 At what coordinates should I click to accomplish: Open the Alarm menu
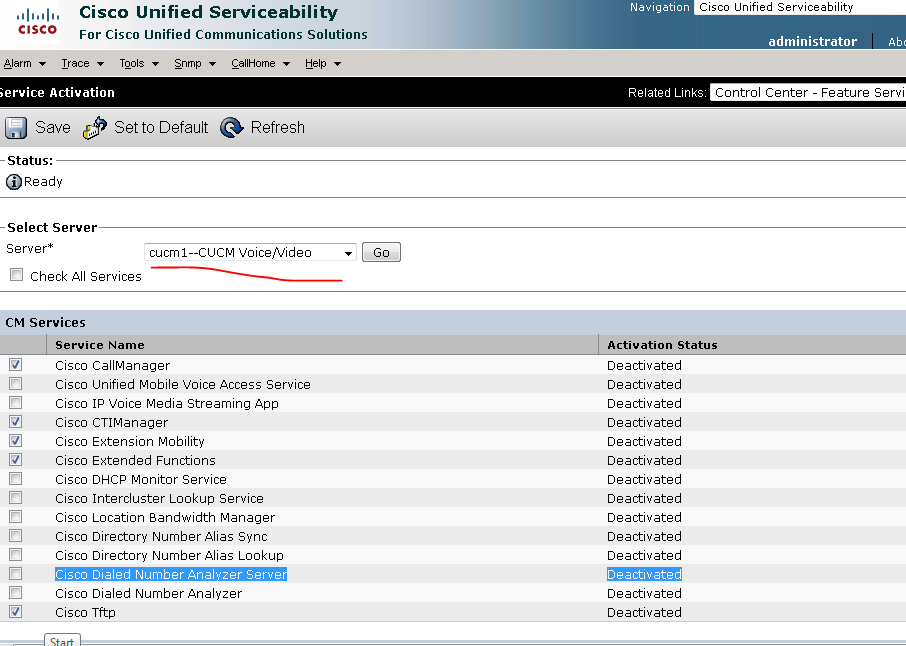click(x=25, y=64)
